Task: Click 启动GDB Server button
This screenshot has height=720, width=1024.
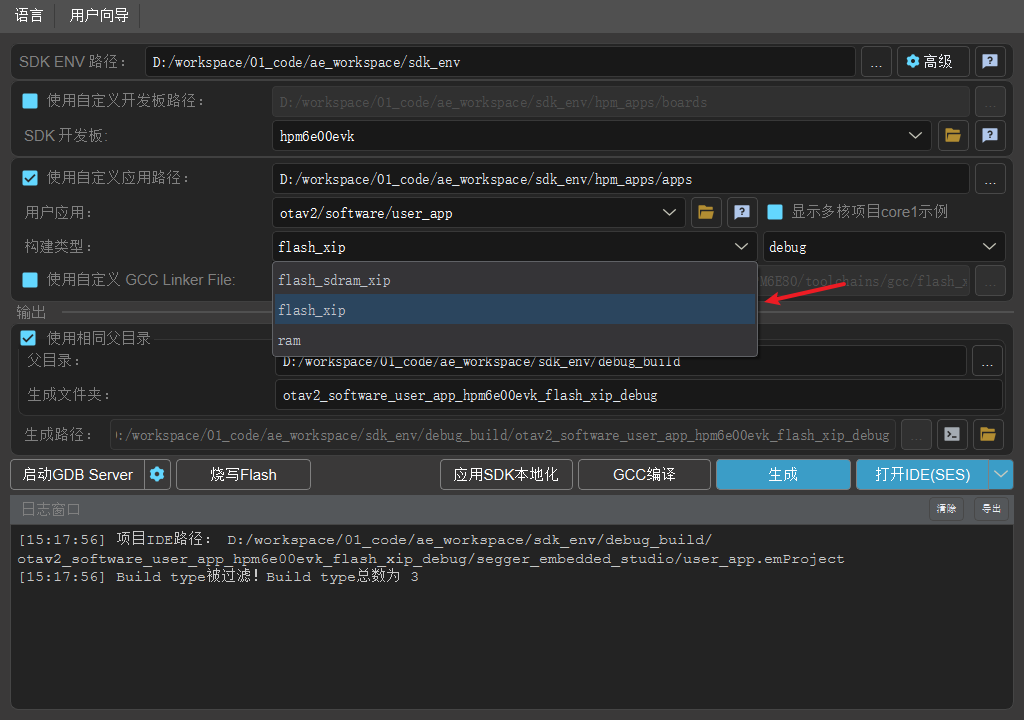Action: click(x=78, y=474)
